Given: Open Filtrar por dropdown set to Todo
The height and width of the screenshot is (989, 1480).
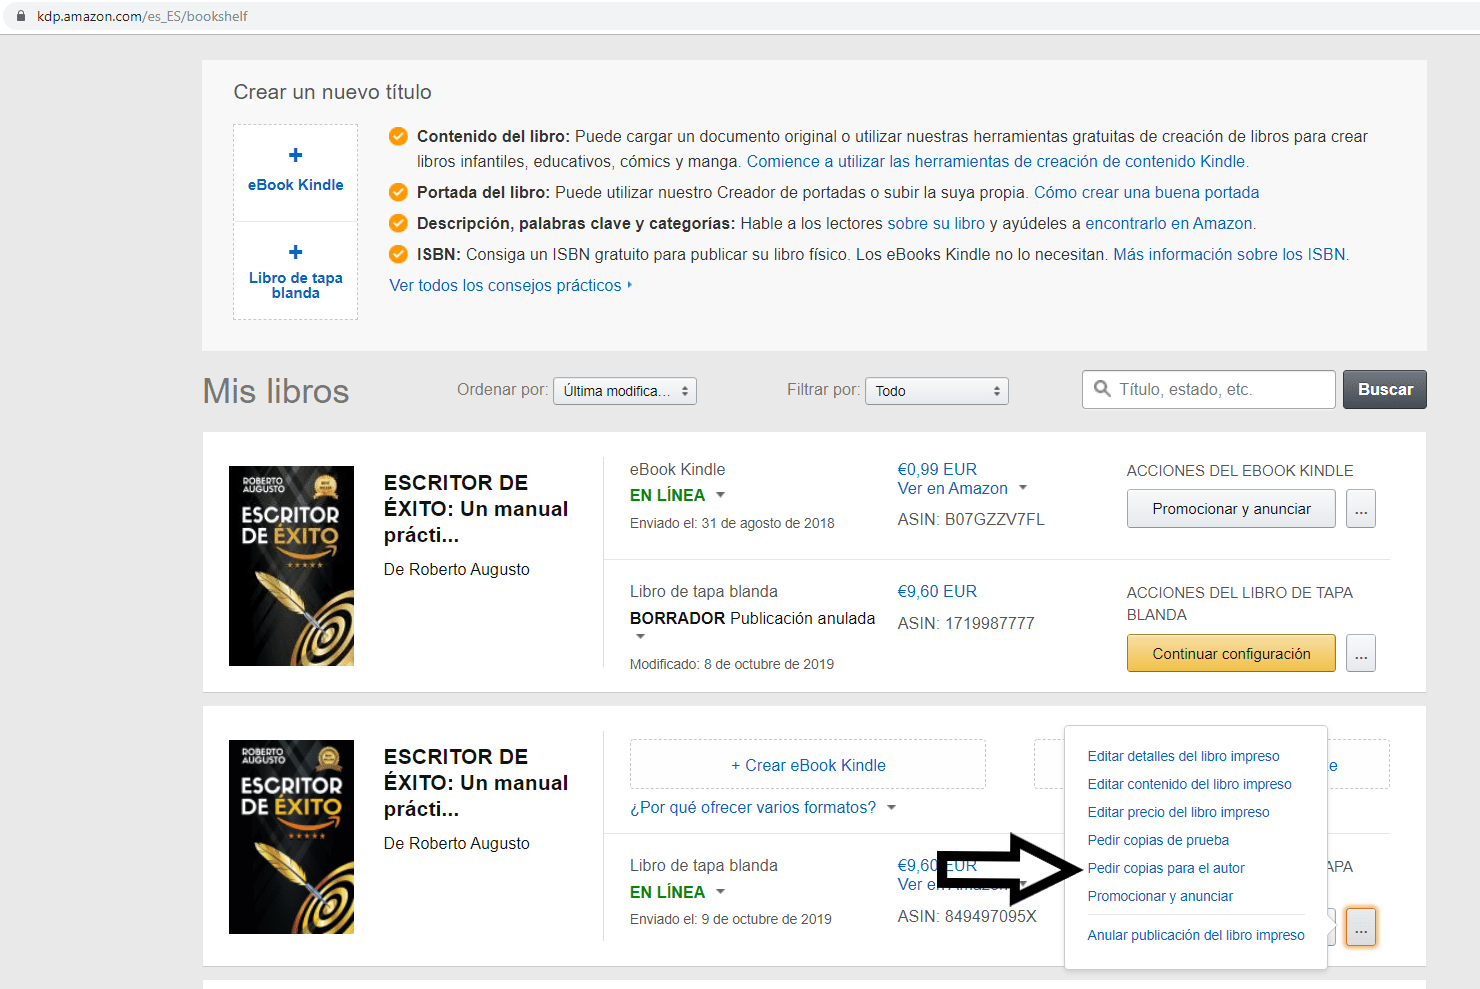Looking at the screenshot, I should 937,391.
